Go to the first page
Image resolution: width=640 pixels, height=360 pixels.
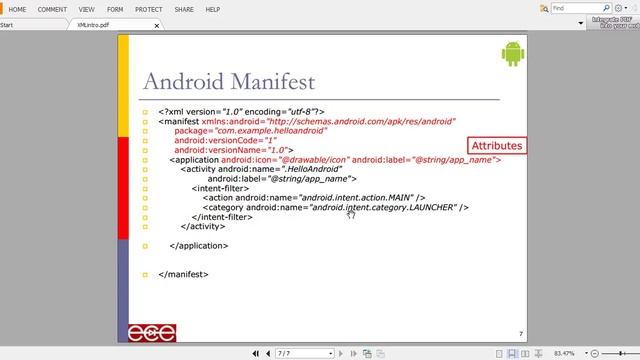point(256,353)
